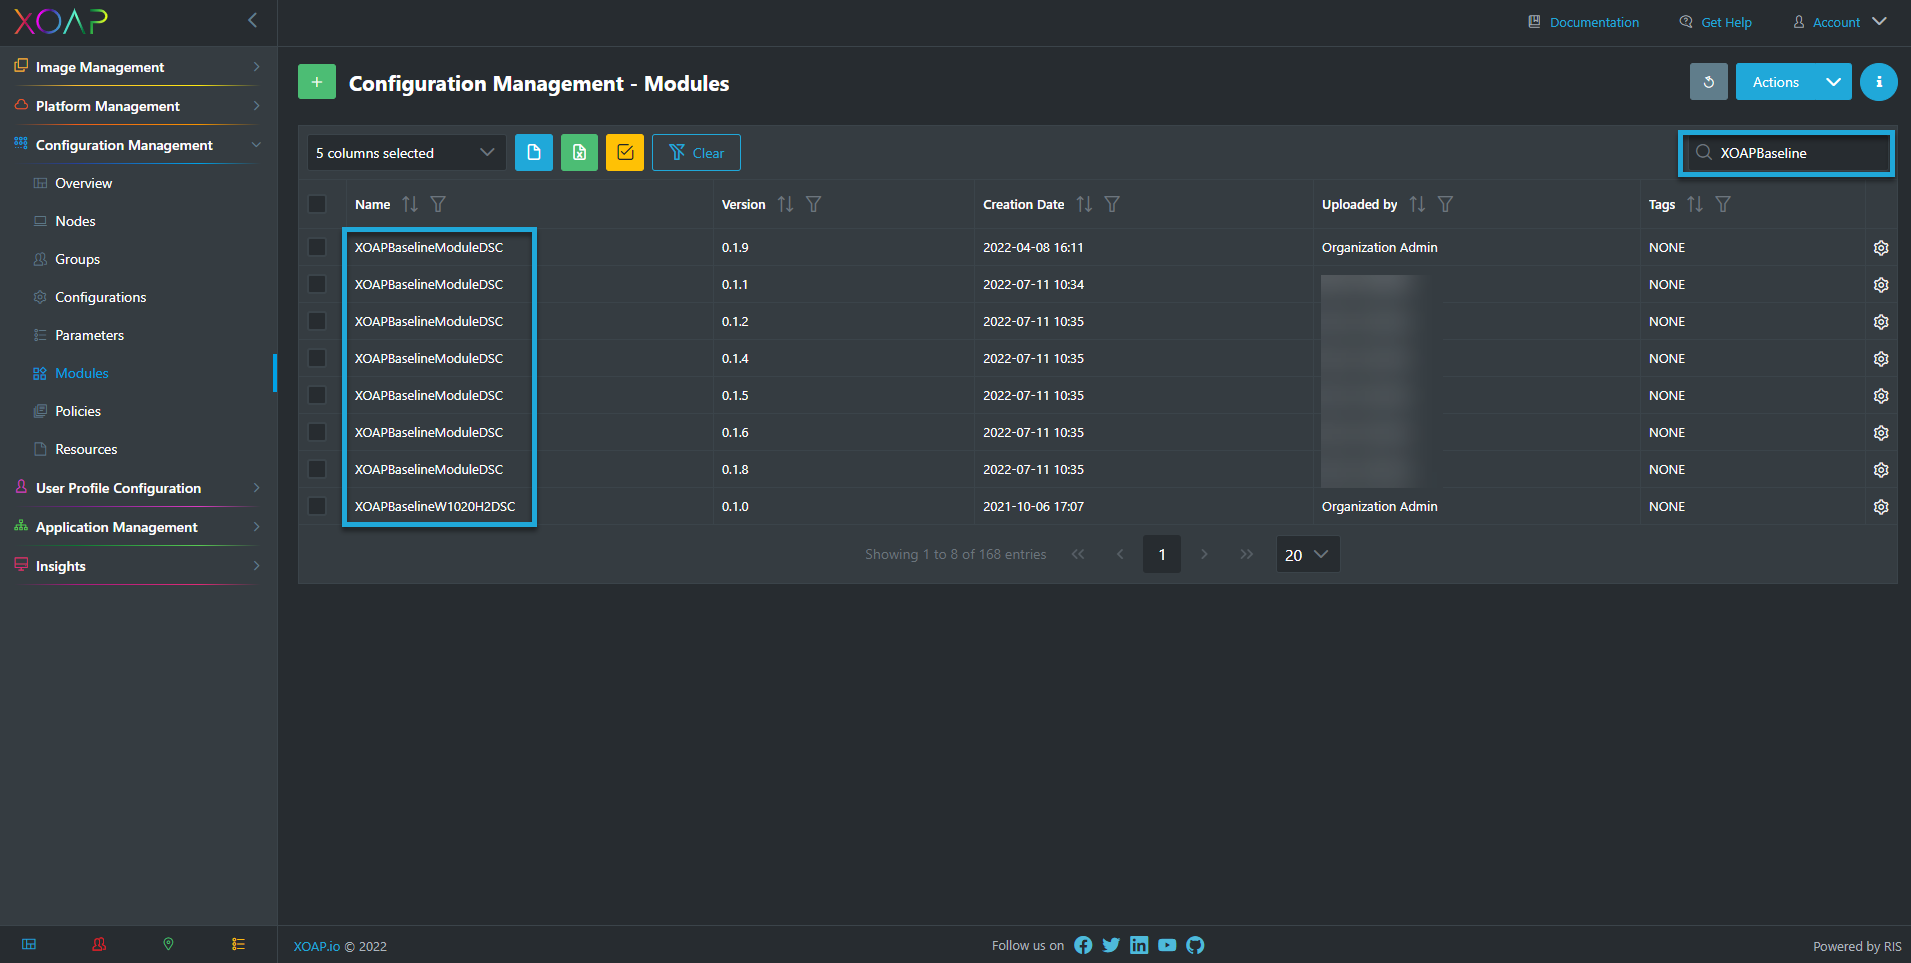Go to Nodes in sidebar
Image resolution: width=1911 pixels, height=963 pixels.
[x=76, y=221]
